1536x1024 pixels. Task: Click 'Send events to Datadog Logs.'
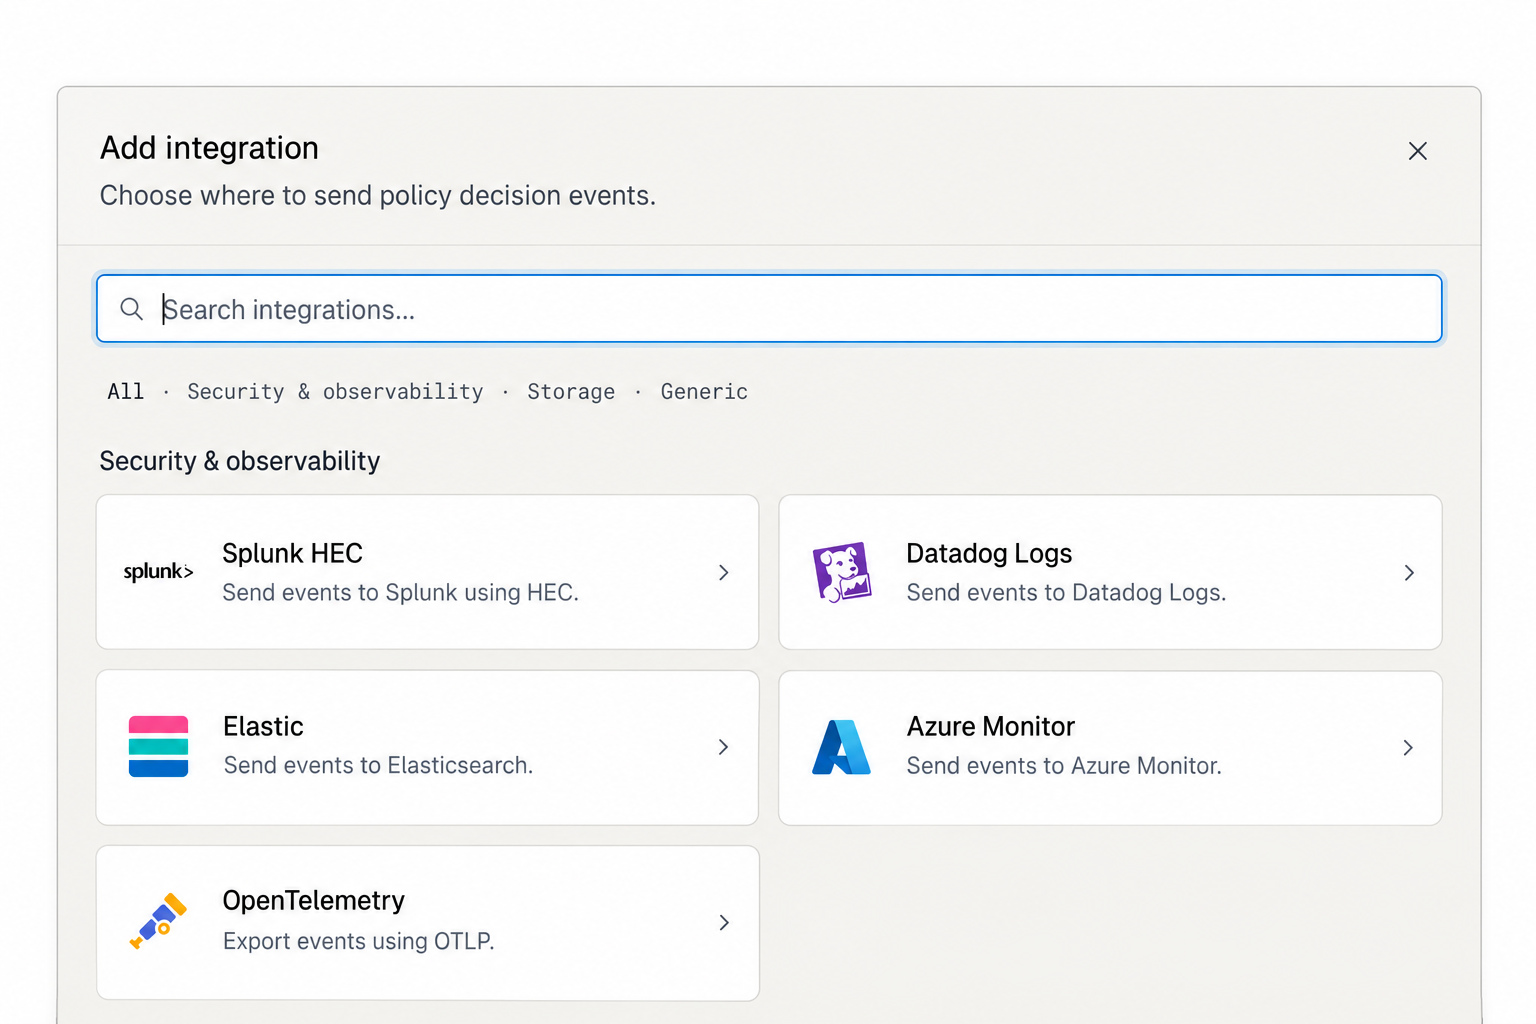coord(1066,592)
